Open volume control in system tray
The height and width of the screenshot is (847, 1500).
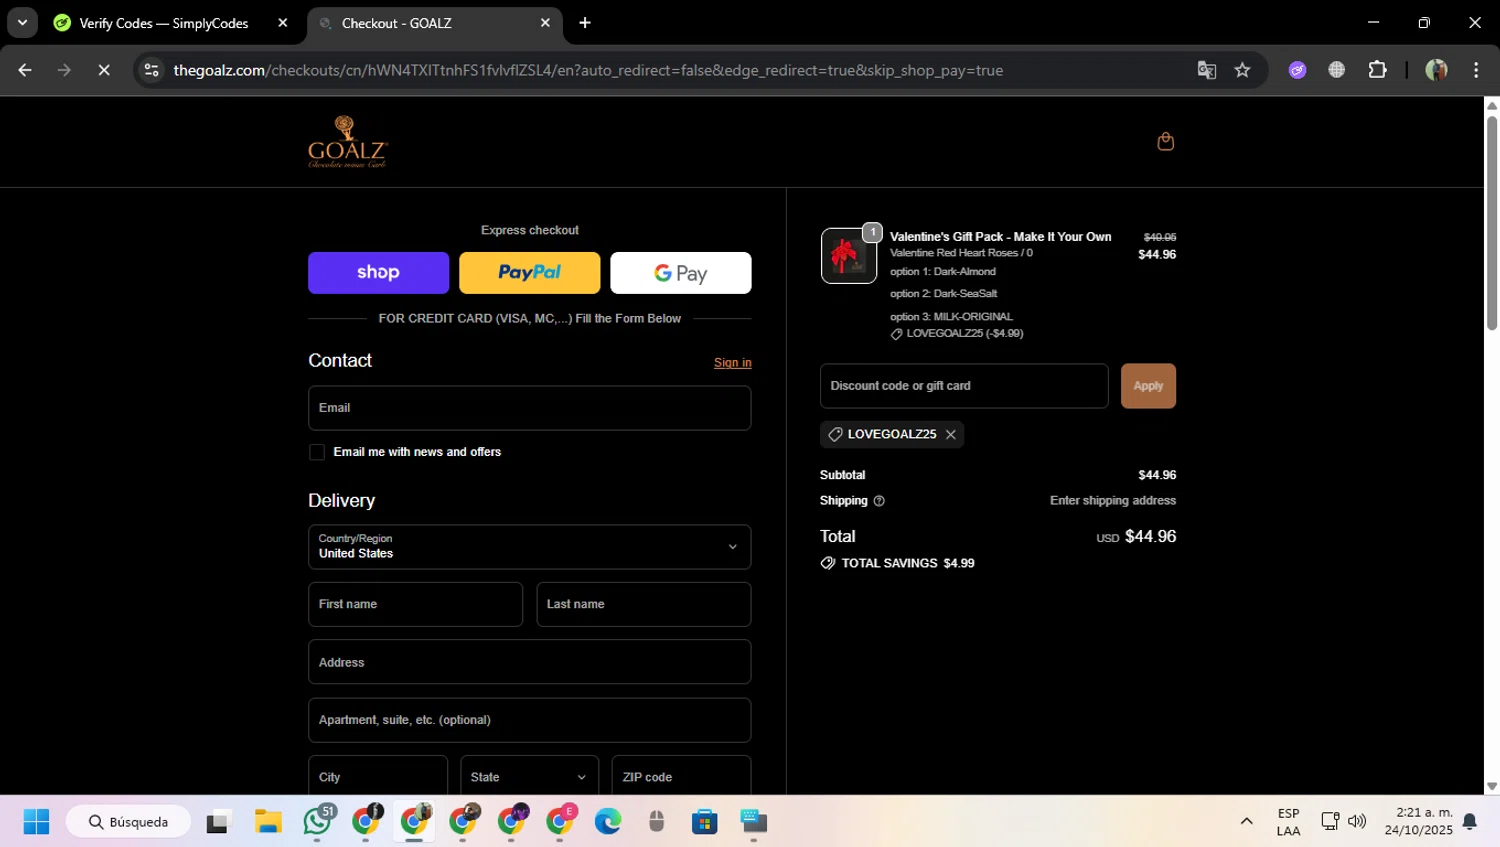[1357, 822]
